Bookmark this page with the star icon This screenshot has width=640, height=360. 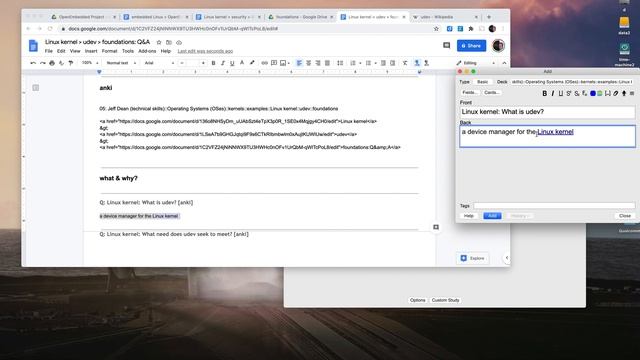tap(436, 29)
